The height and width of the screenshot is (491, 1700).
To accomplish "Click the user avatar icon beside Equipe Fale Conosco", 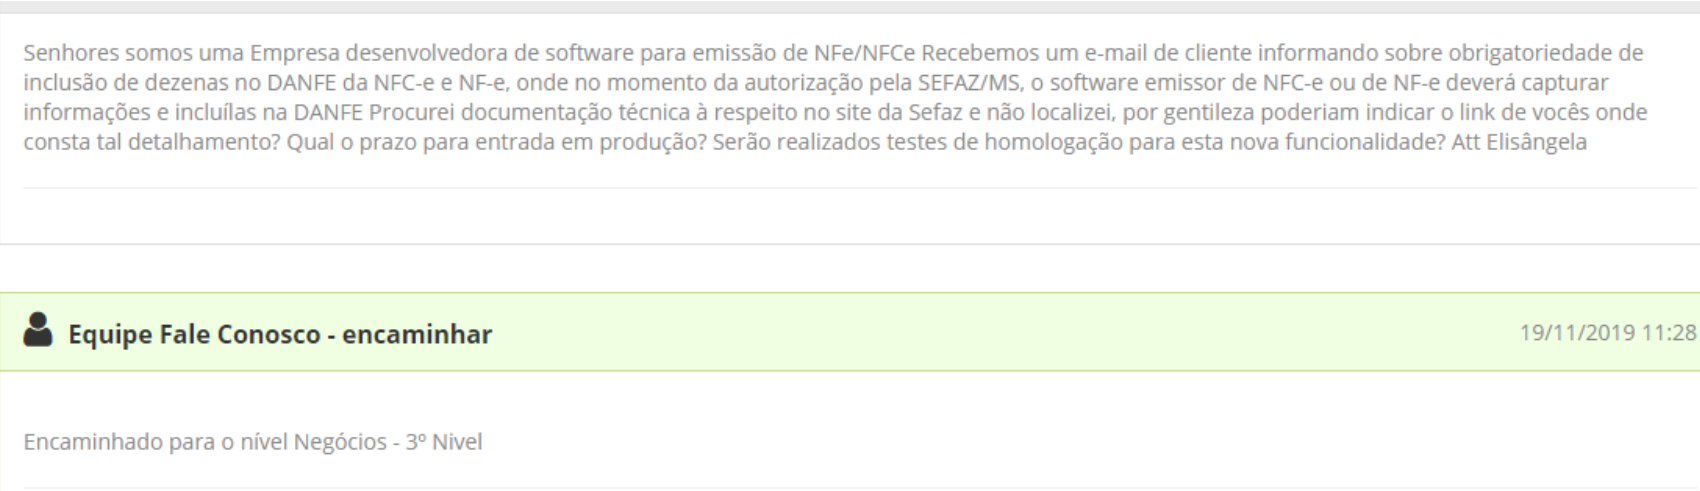I will 38,331.
